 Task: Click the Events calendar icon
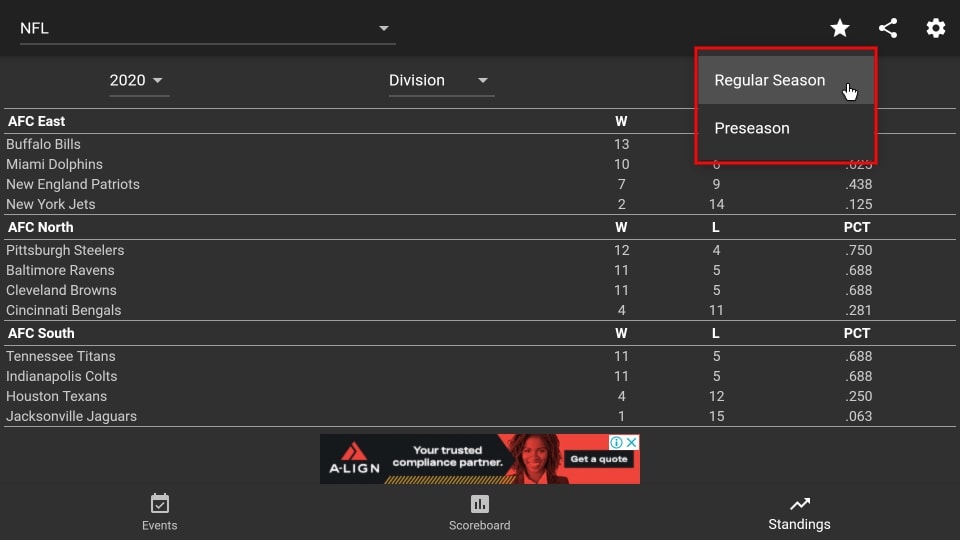pyautogui.click(x=160, y=503)
